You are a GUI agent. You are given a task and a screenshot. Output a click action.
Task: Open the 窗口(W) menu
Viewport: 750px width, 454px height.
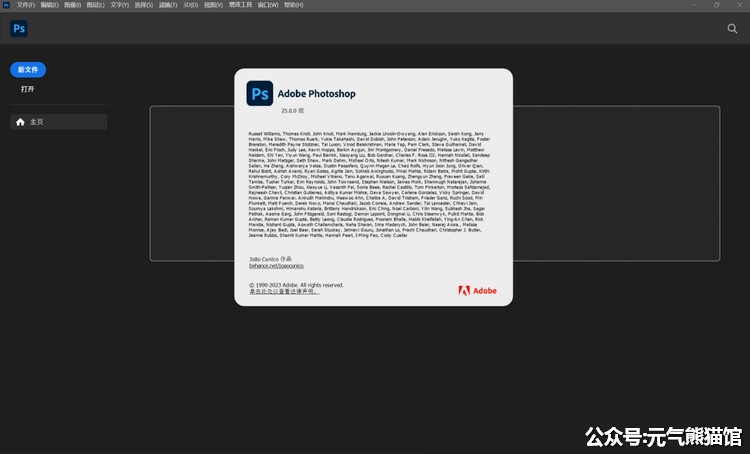point(268,5)
